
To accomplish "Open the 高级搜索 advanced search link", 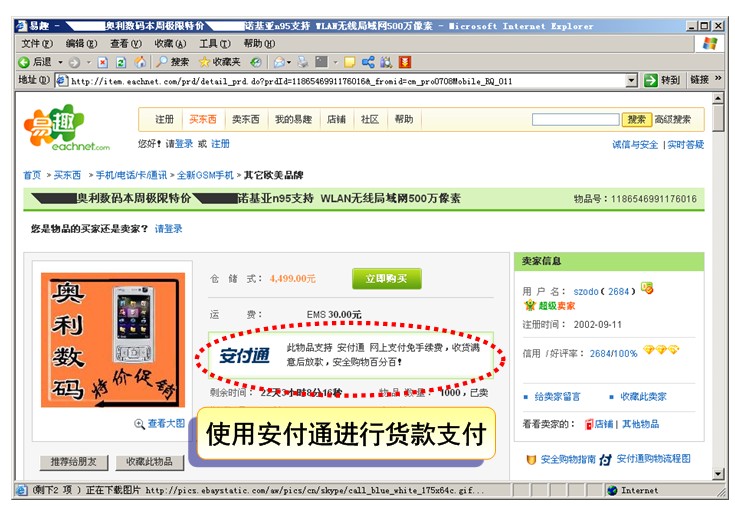I will coord(673,119).
